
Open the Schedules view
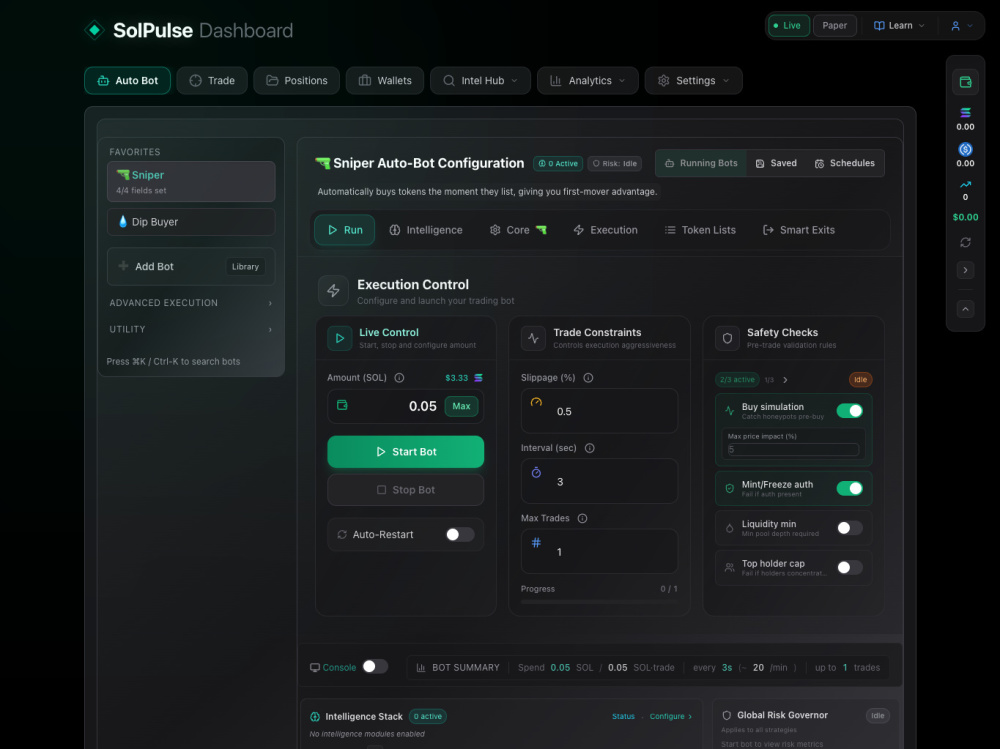click(844, 163)
